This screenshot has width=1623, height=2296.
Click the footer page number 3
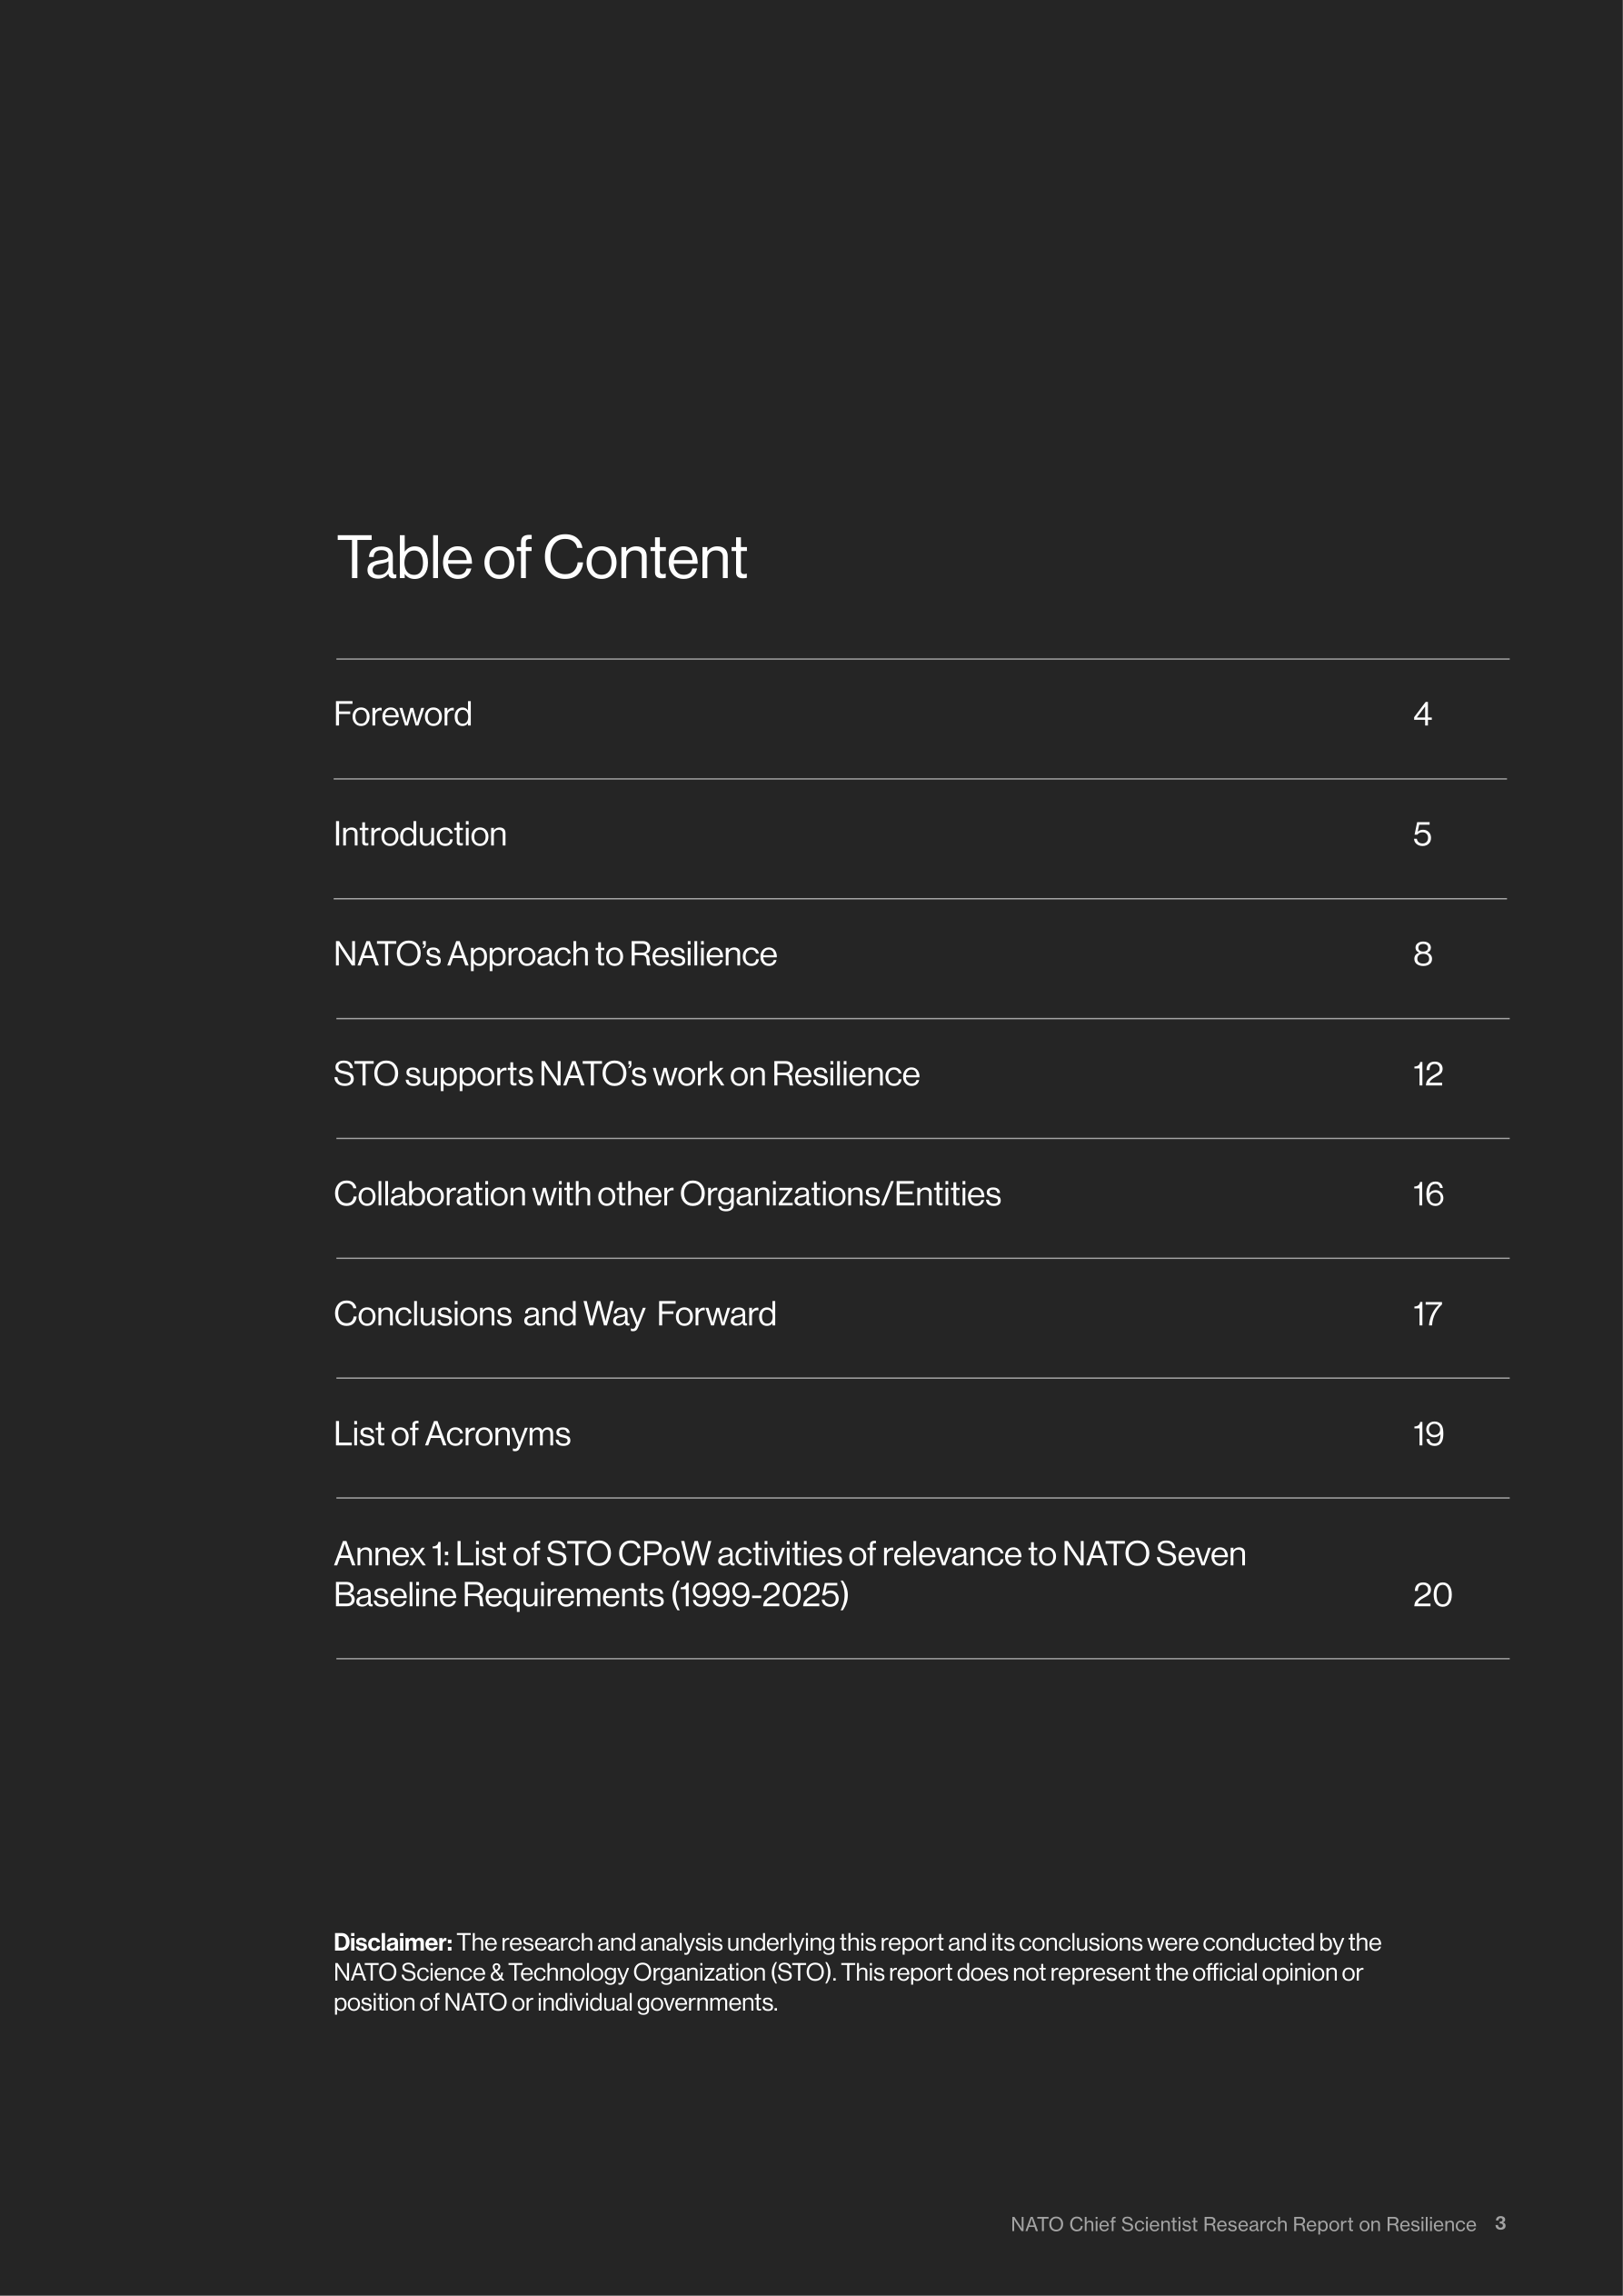pyautogui.click(x=1500, y=2223)
